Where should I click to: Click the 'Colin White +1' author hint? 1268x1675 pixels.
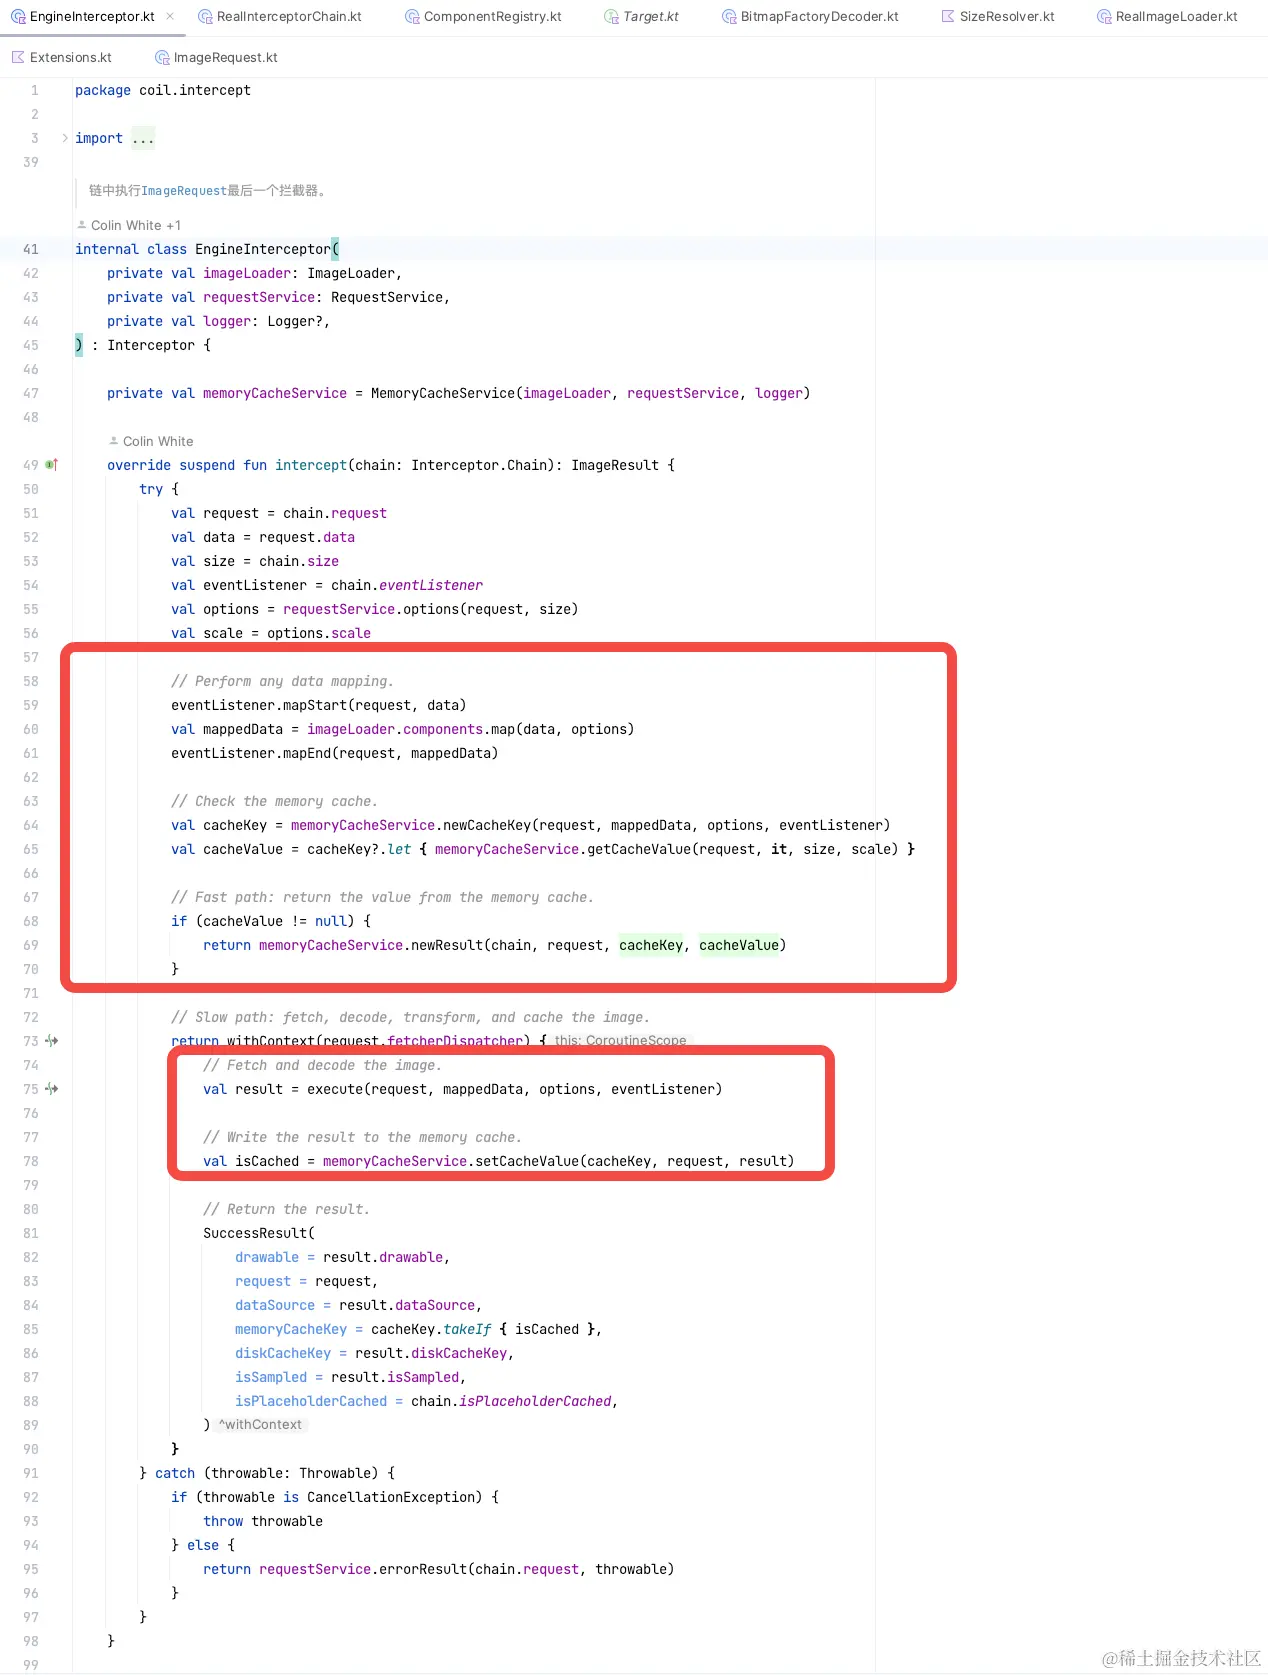point(129,226)
